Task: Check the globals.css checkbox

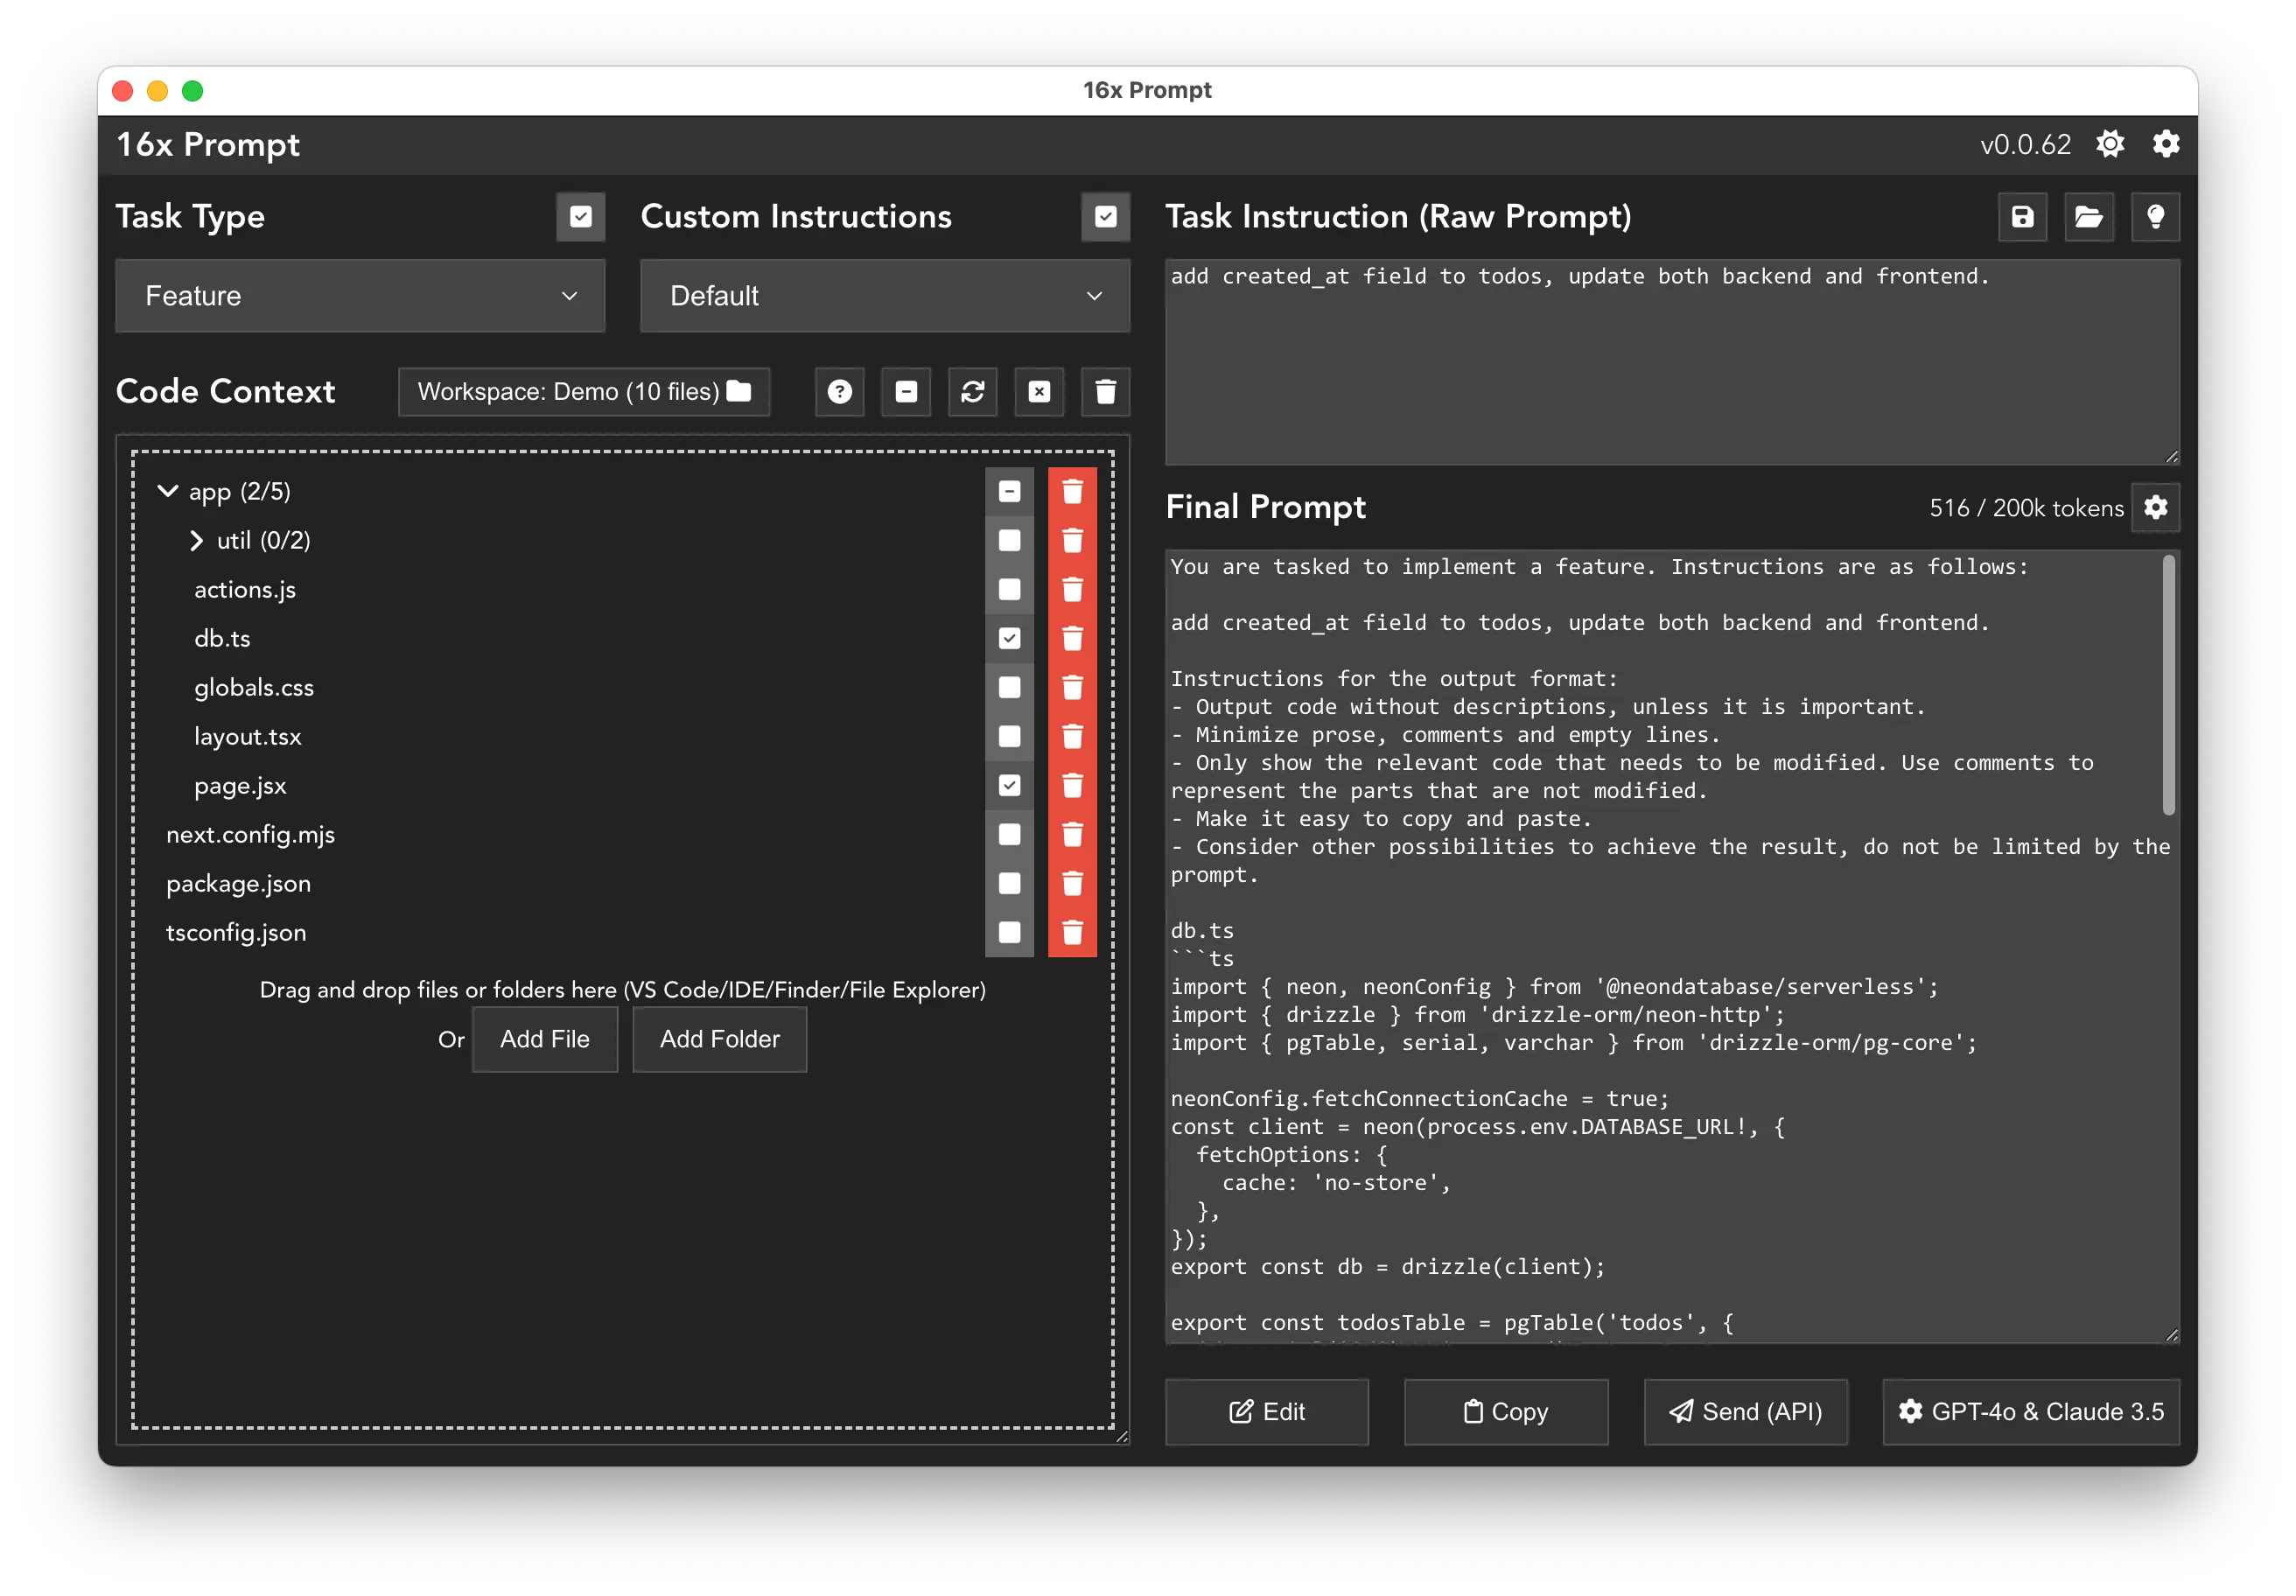Action: click(x=1010, y=687)
